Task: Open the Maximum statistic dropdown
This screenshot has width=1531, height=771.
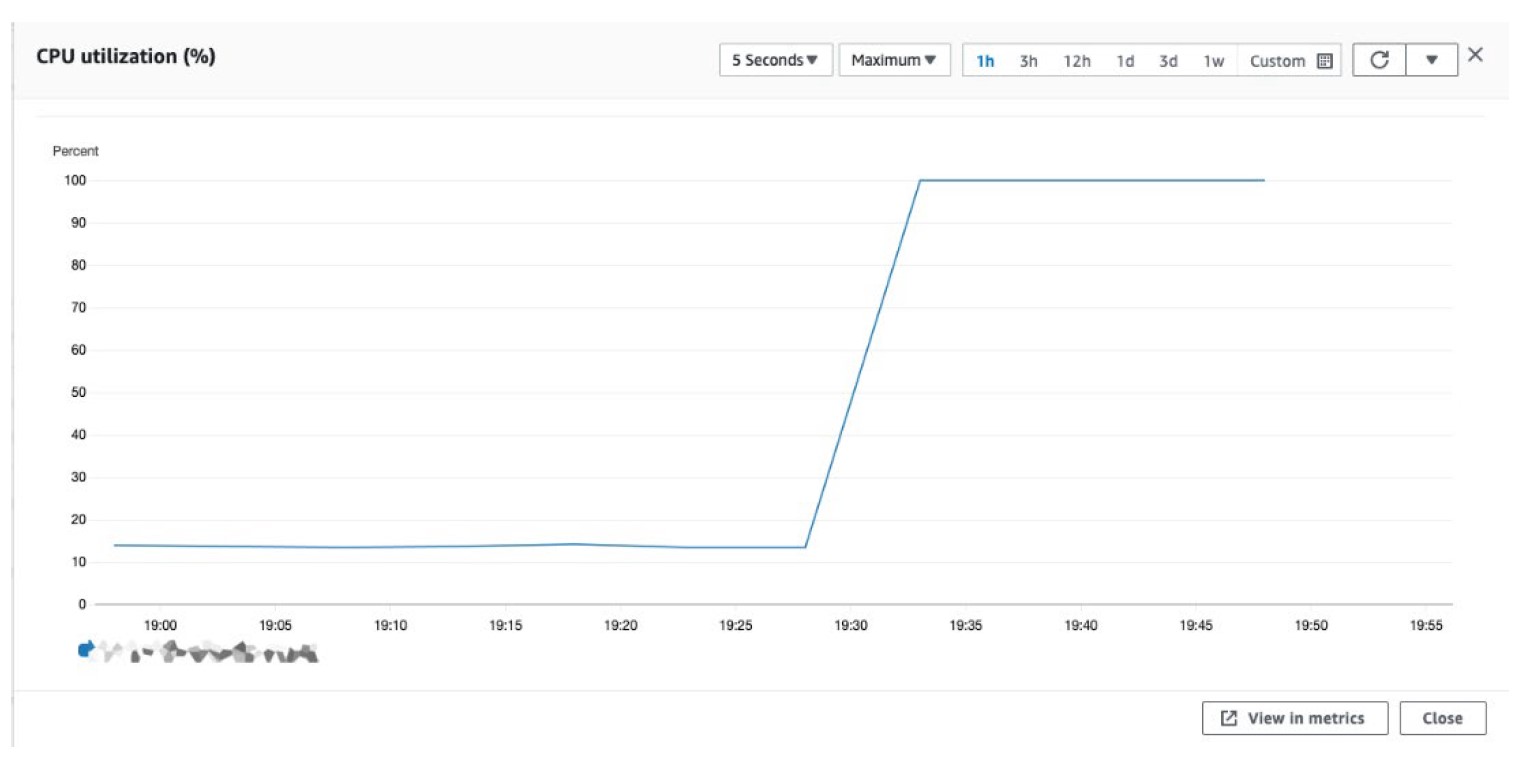Action: coord(894,60)
